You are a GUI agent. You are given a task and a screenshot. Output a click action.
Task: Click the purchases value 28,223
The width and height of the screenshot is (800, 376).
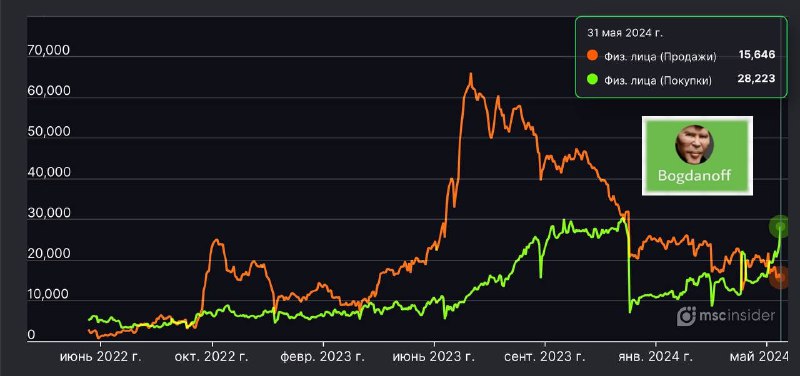click(757, 79)
